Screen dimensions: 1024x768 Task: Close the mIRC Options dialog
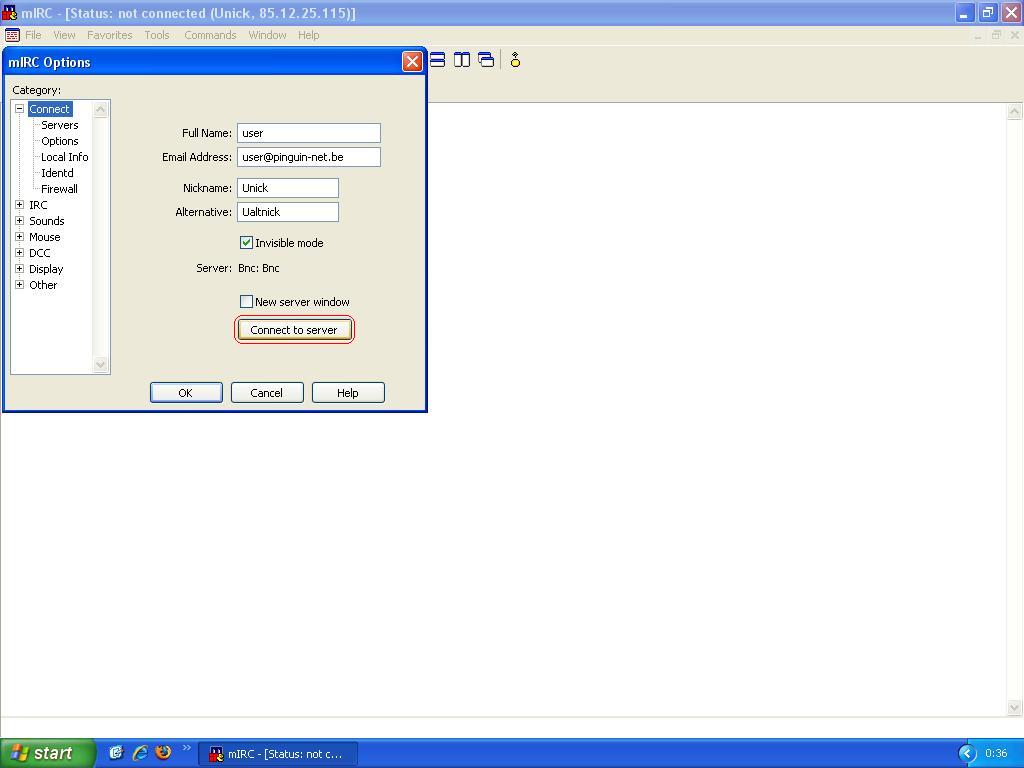click(412, 62)
